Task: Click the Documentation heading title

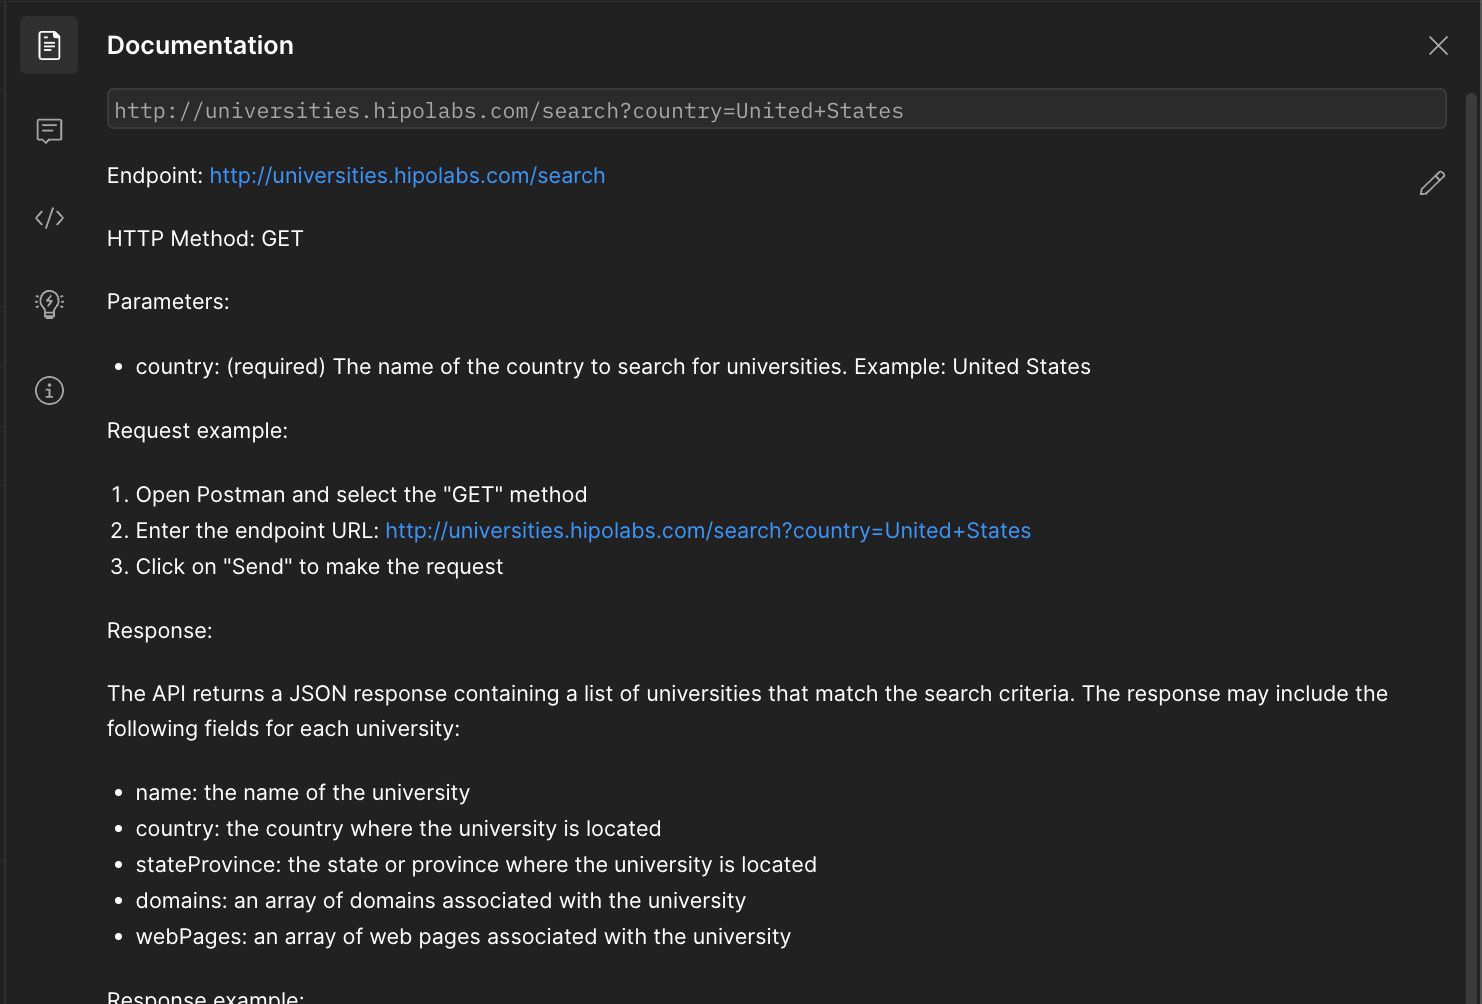Action: pyautogui.click(x=200, y=45)
